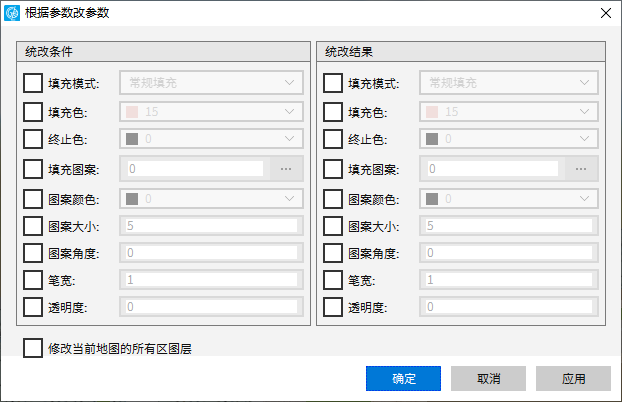
Task: Enable 笔宽 checkbox in 统改结果
Action: [333, 280]
